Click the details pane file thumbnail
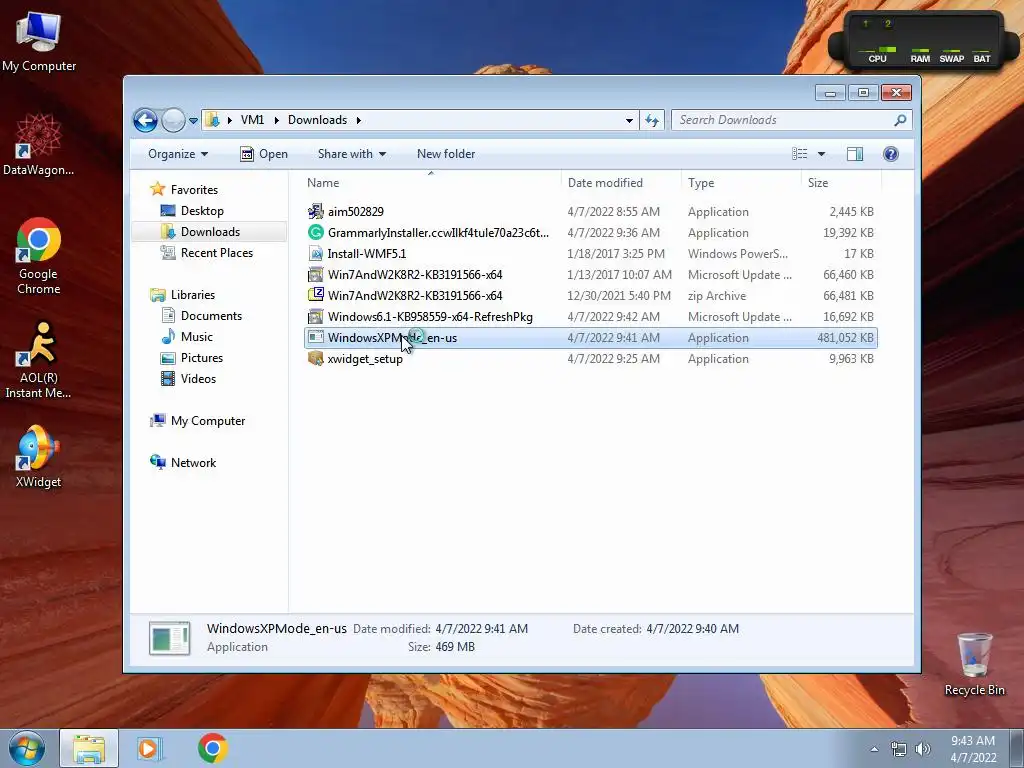The height and width of the screenshot is (768, 1024). pyautogui.click(x=170, y=638)
